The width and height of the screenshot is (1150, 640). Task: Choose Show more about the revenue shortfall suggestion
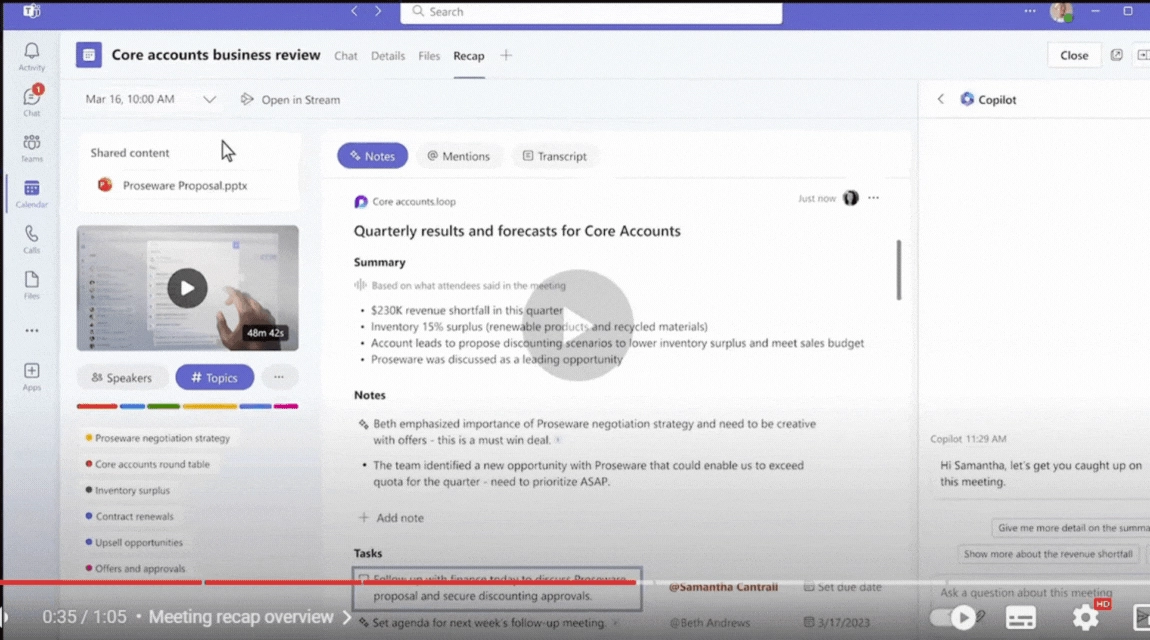(x=1048, y=553)
